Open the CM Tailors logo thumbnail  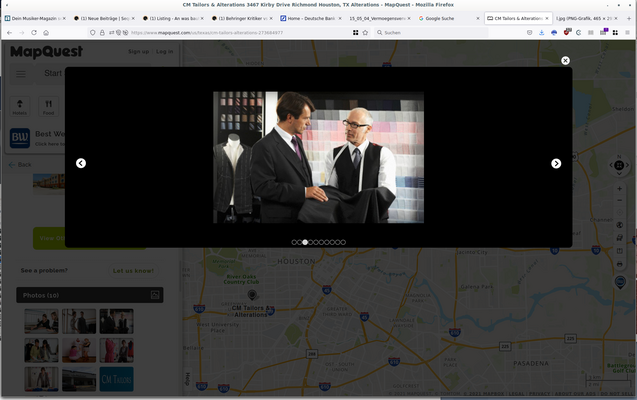click(x=117, y=379)
